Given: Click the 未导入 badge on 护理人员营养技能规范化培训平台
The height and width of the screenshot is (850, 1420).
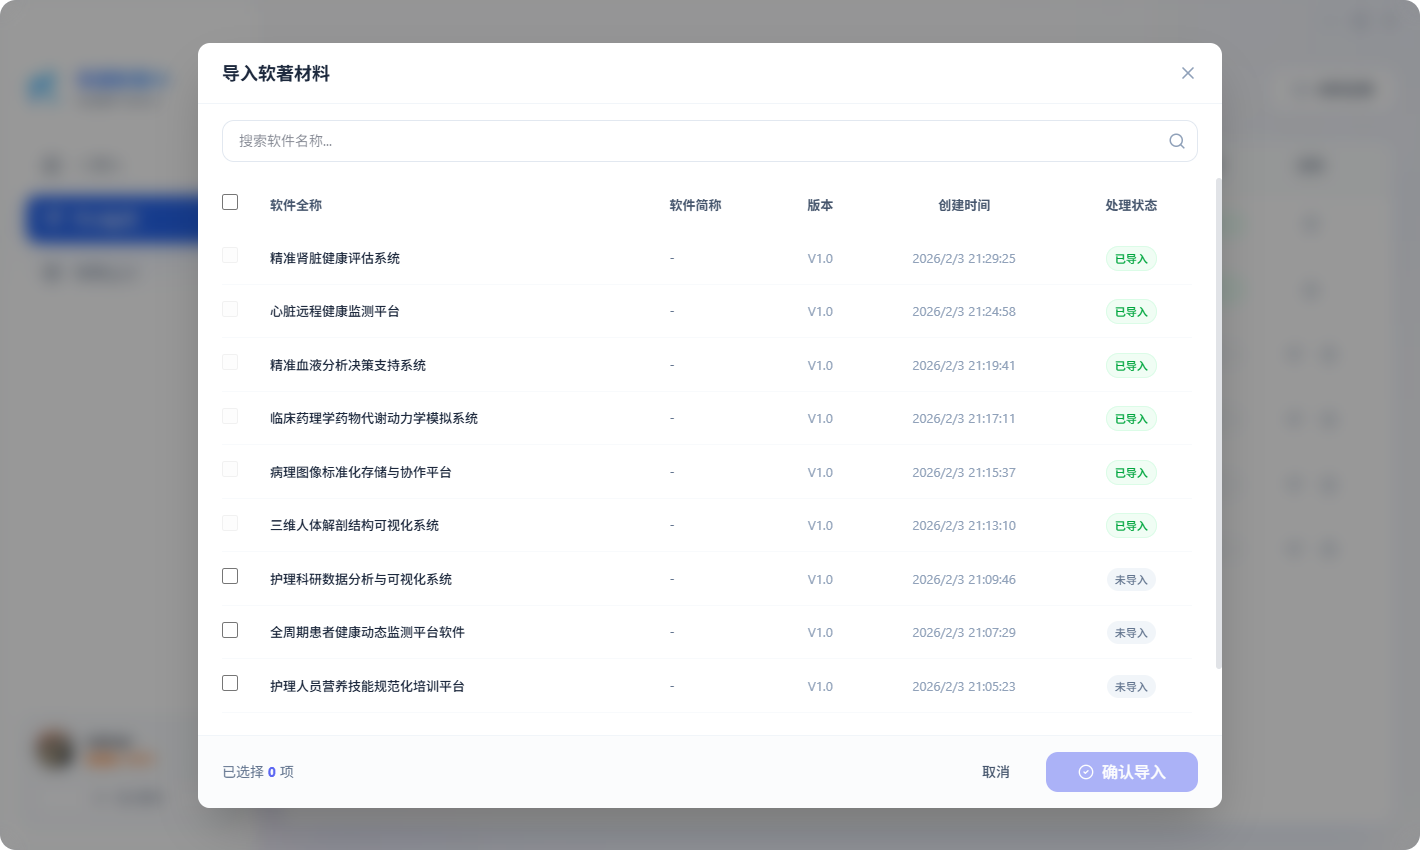Looking at the screenshot, I should (1131, 686).
